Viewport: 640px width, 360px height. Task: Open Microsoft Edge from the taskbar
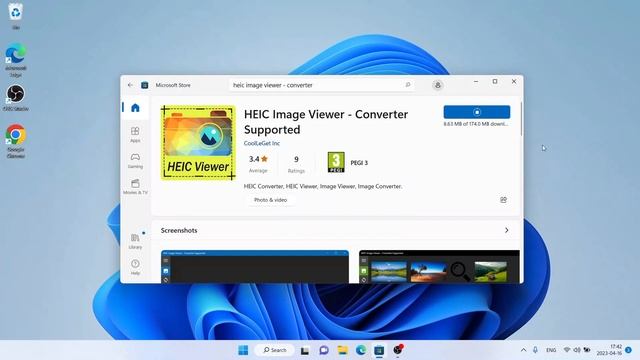point(361,350)
